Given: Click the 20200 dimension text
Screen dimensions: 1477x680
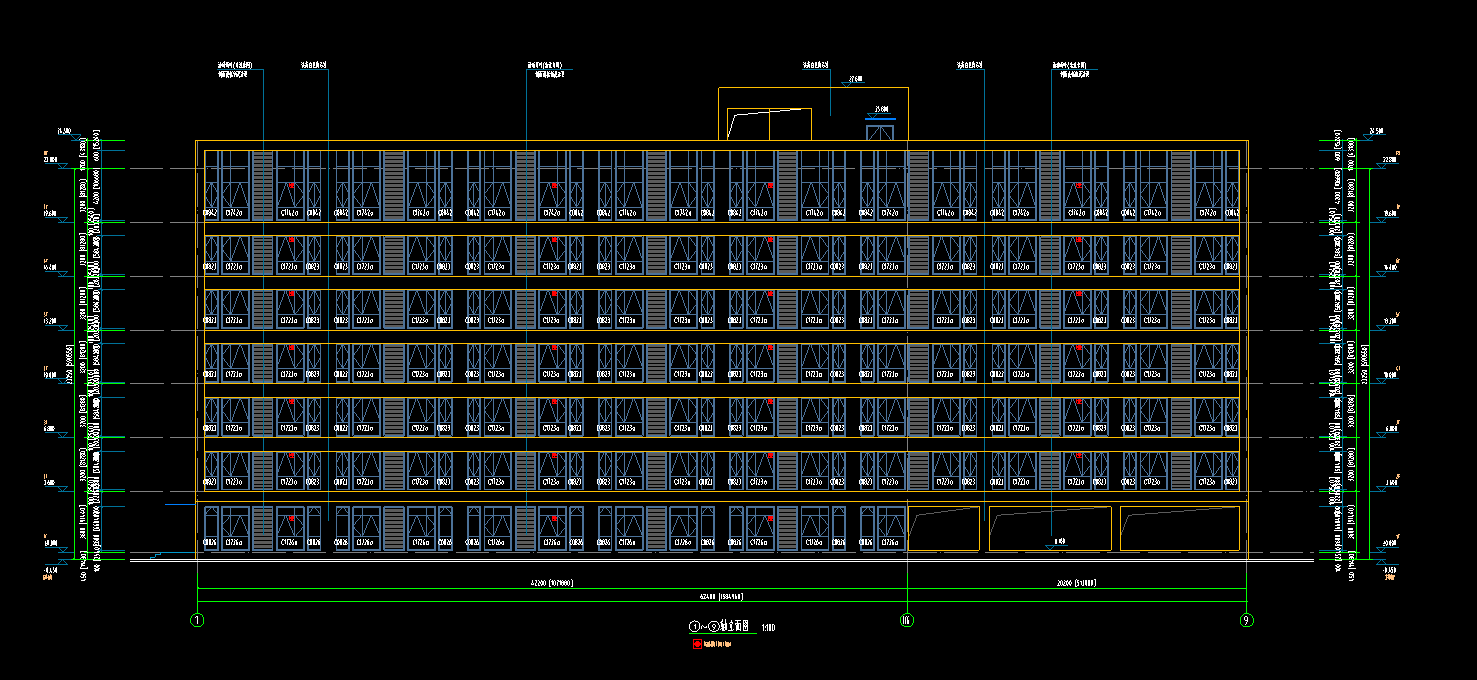Looking at the screenshot, I should pos(1077,582).
